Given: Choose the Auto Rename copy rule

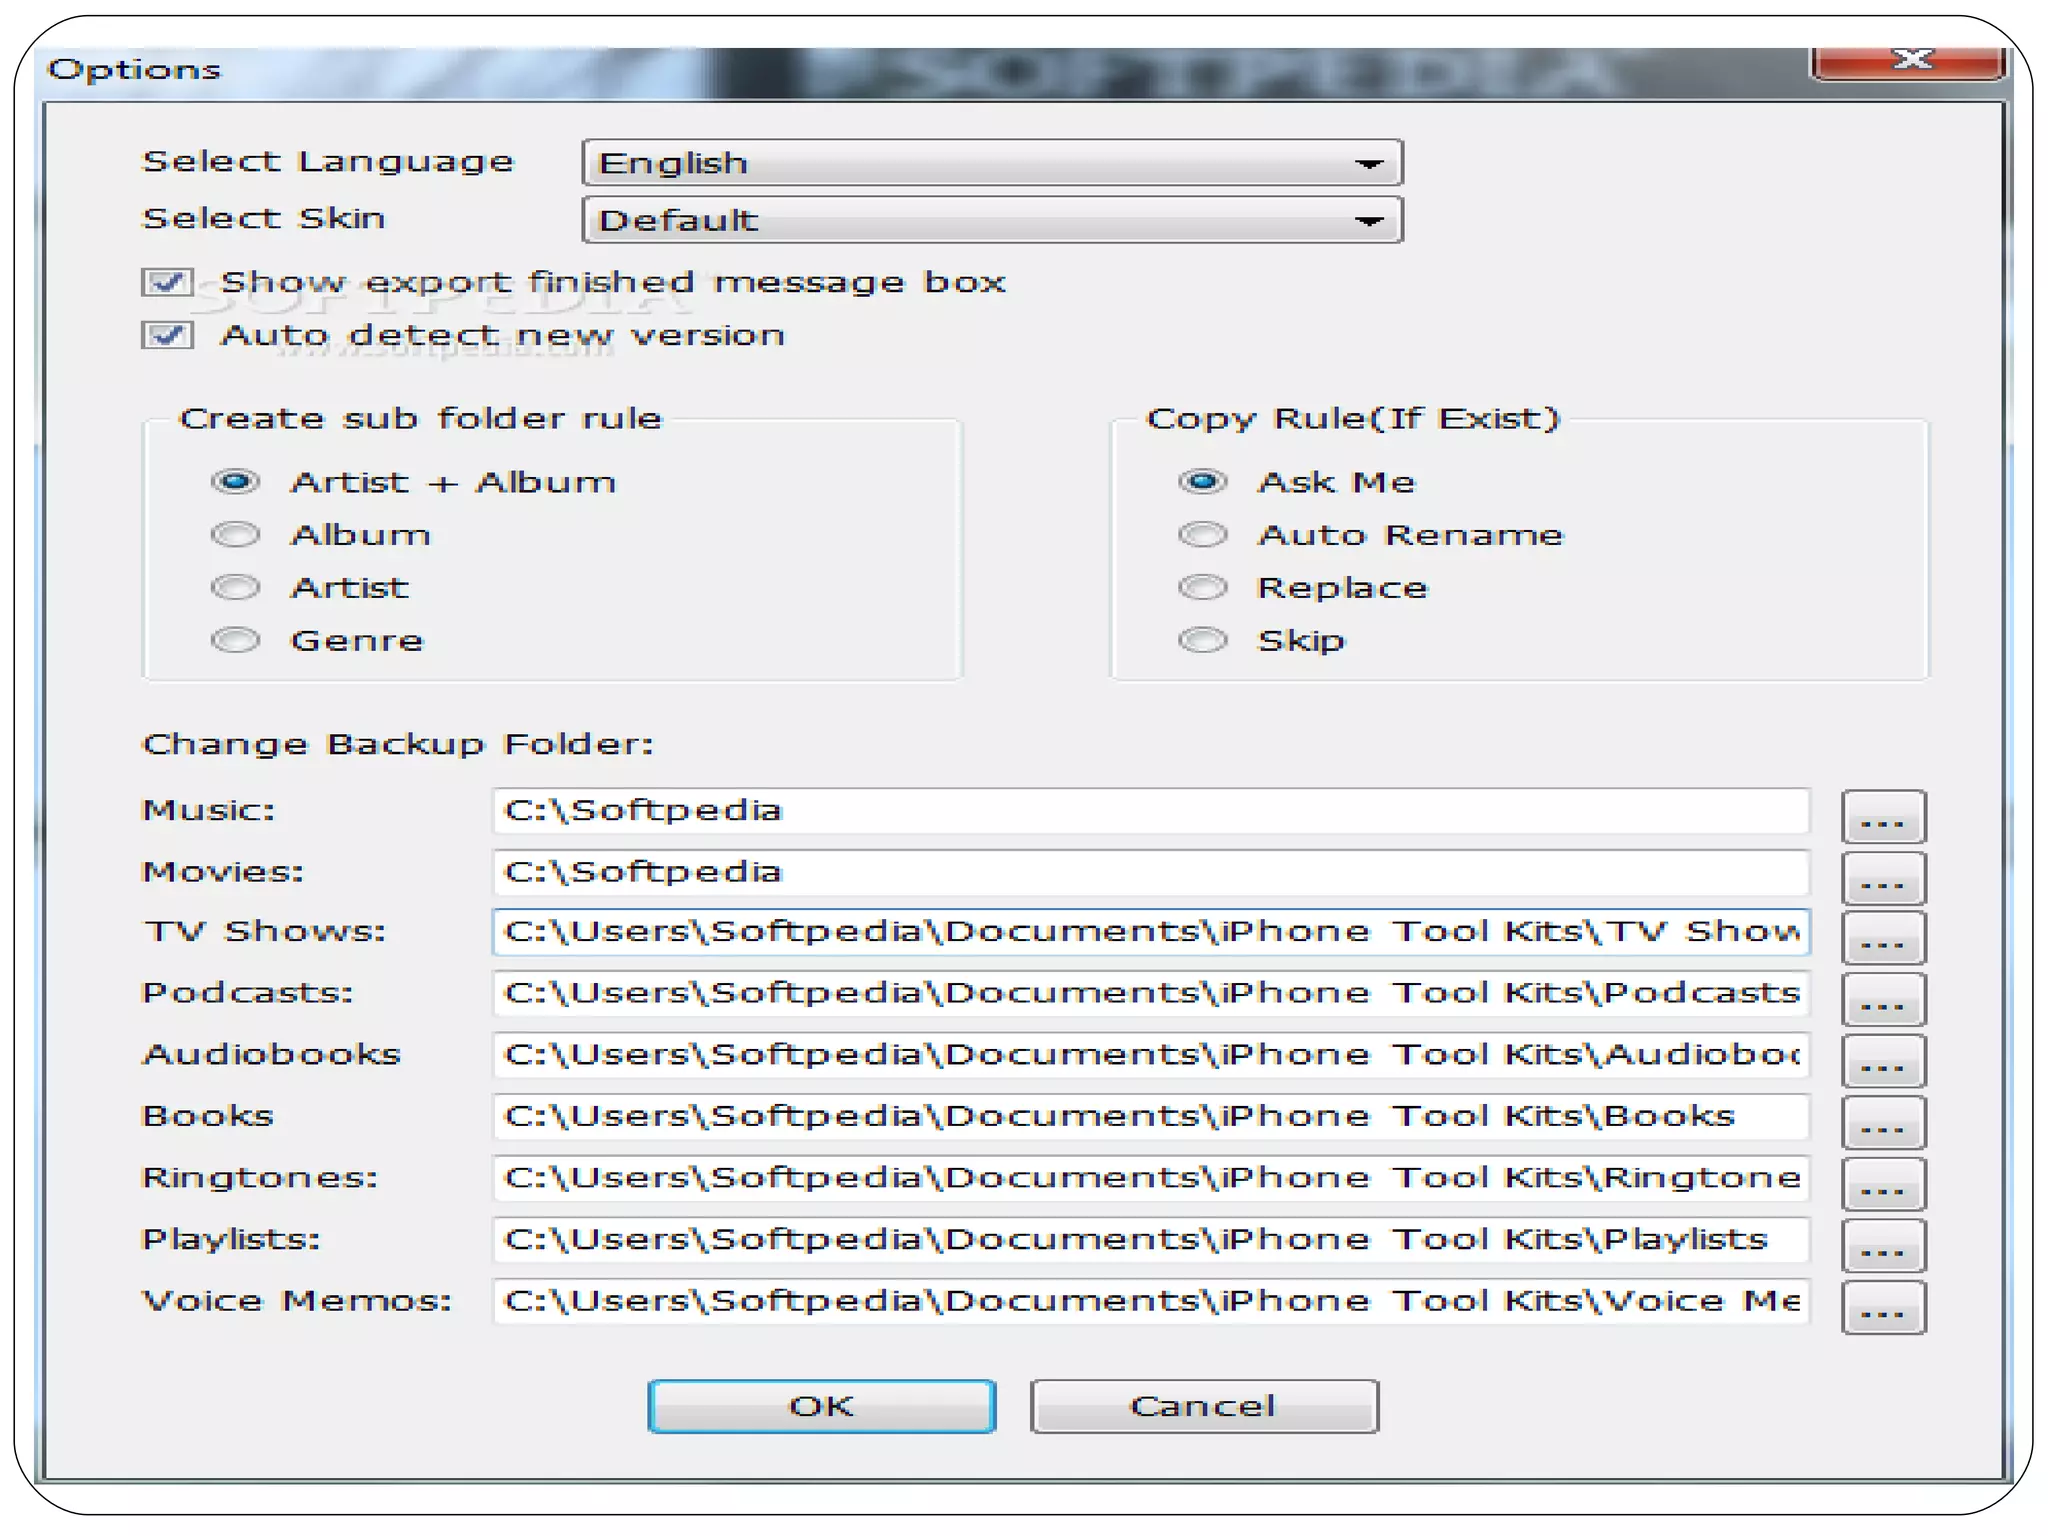Looking at the screenshot, I should coord(1202,535).
